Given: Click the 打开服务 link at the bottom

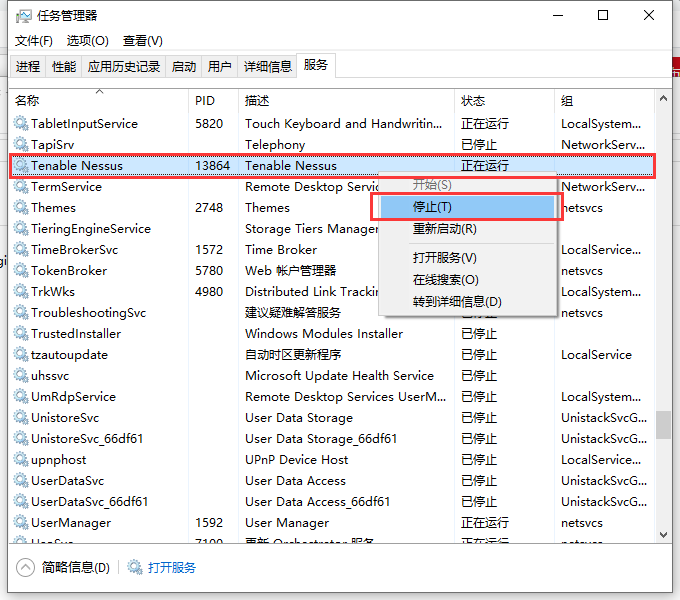Looking at the screenshot, I should point(172,567).
